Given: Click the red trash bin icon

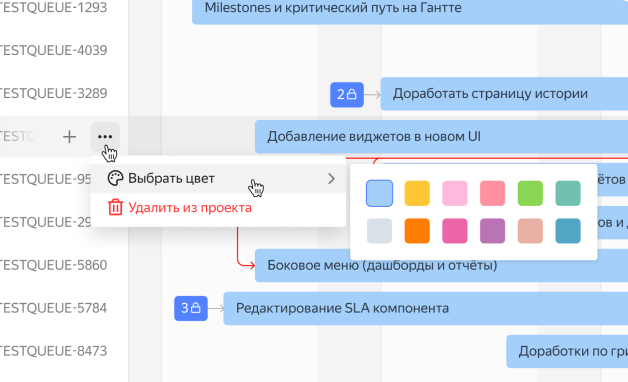Looking at the screenshot, I should pos(115,207).
